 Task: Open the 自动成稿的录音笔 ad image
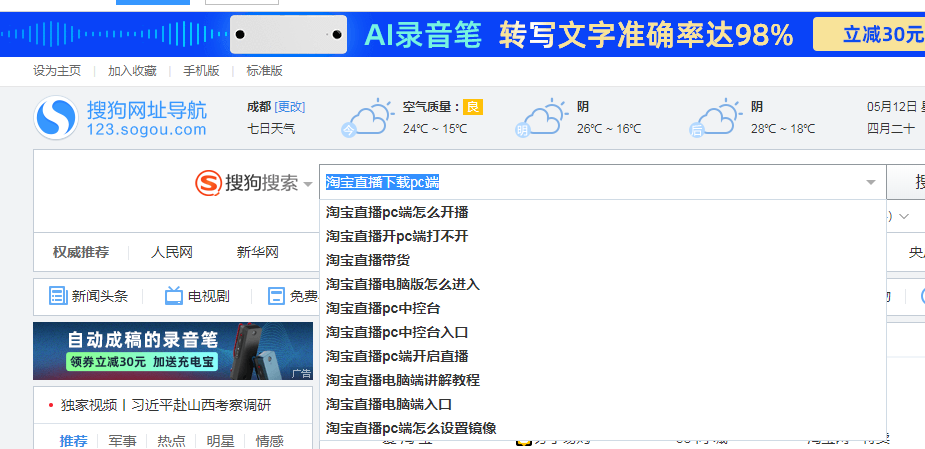point(173,350)
